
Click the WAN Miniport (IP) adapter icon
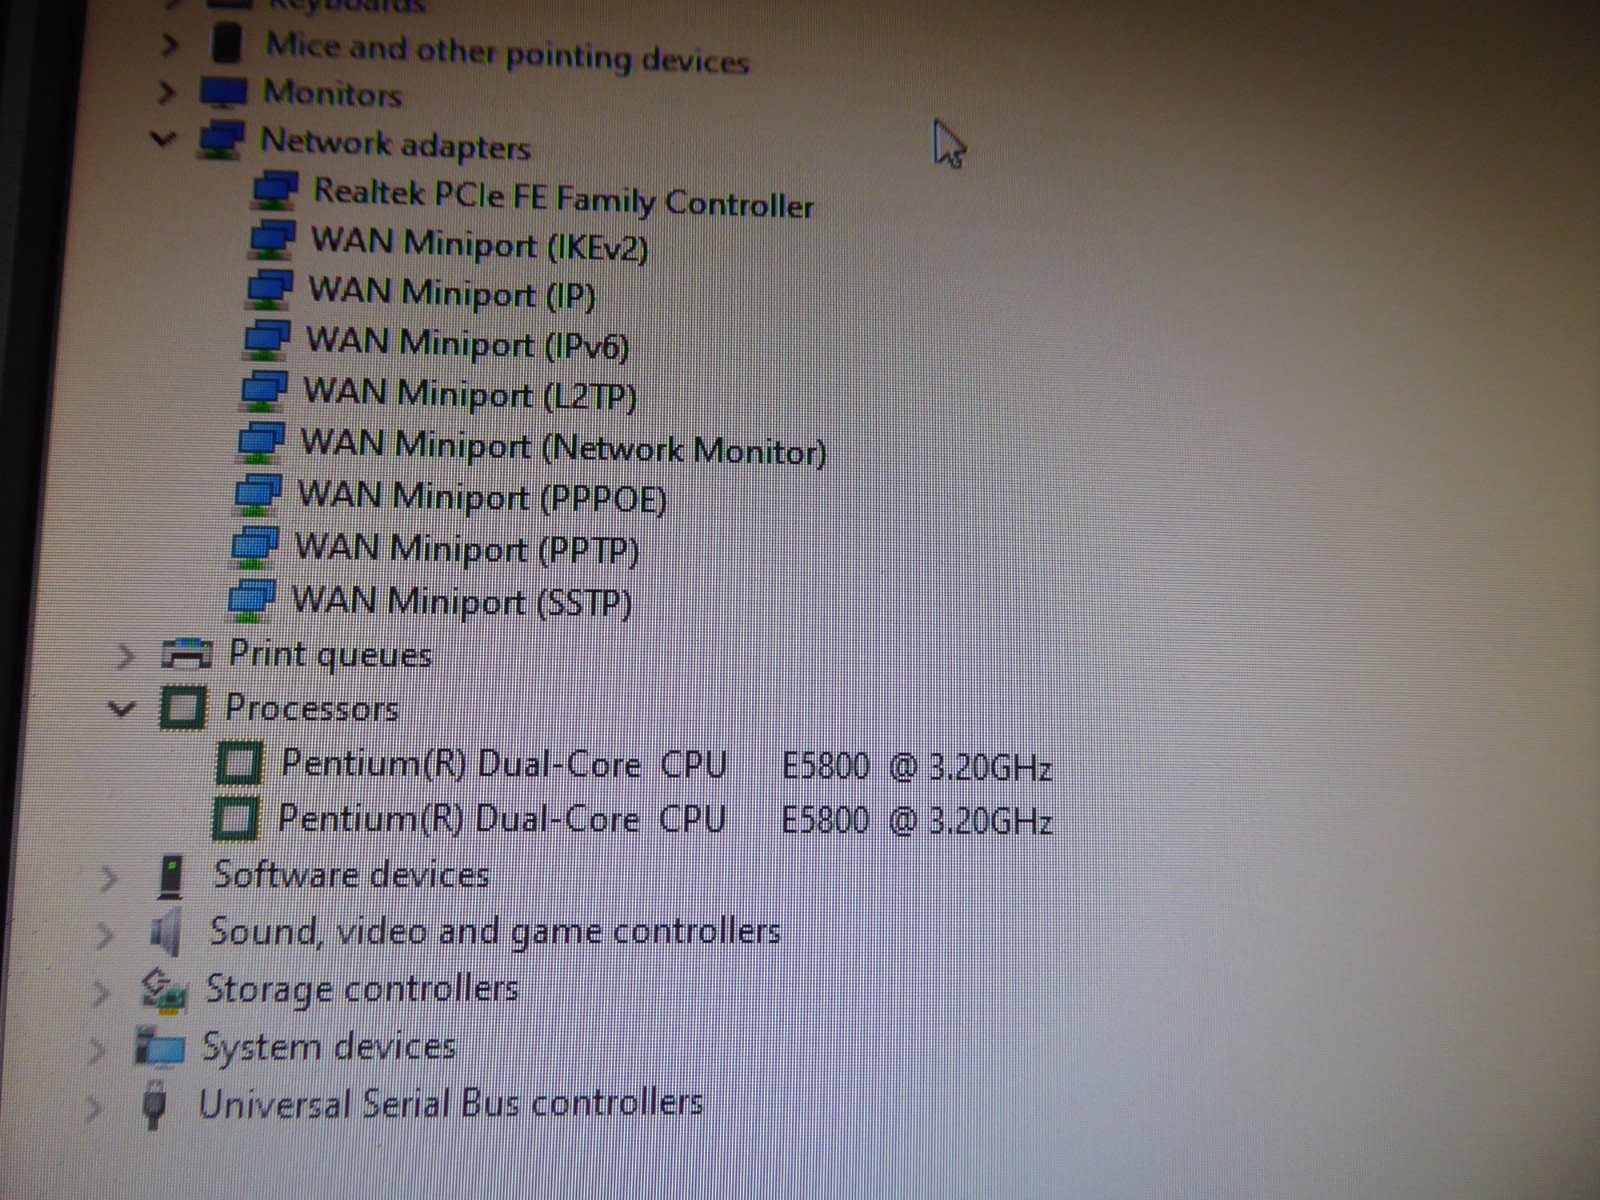pyautogui.click(x=268, y=289)
